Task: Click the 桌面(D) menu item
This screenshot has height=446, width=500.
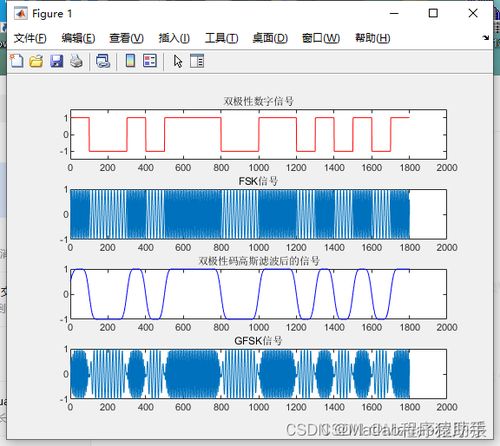Action: 270,38
